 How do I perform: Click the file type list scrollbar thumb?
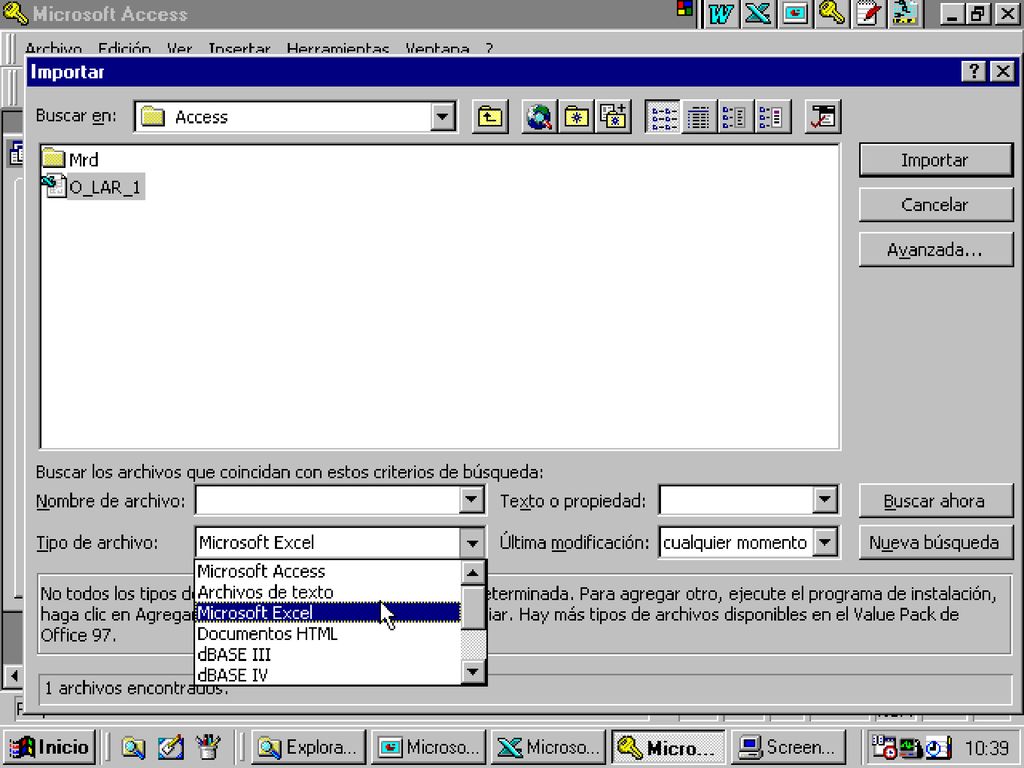[473, 607]
